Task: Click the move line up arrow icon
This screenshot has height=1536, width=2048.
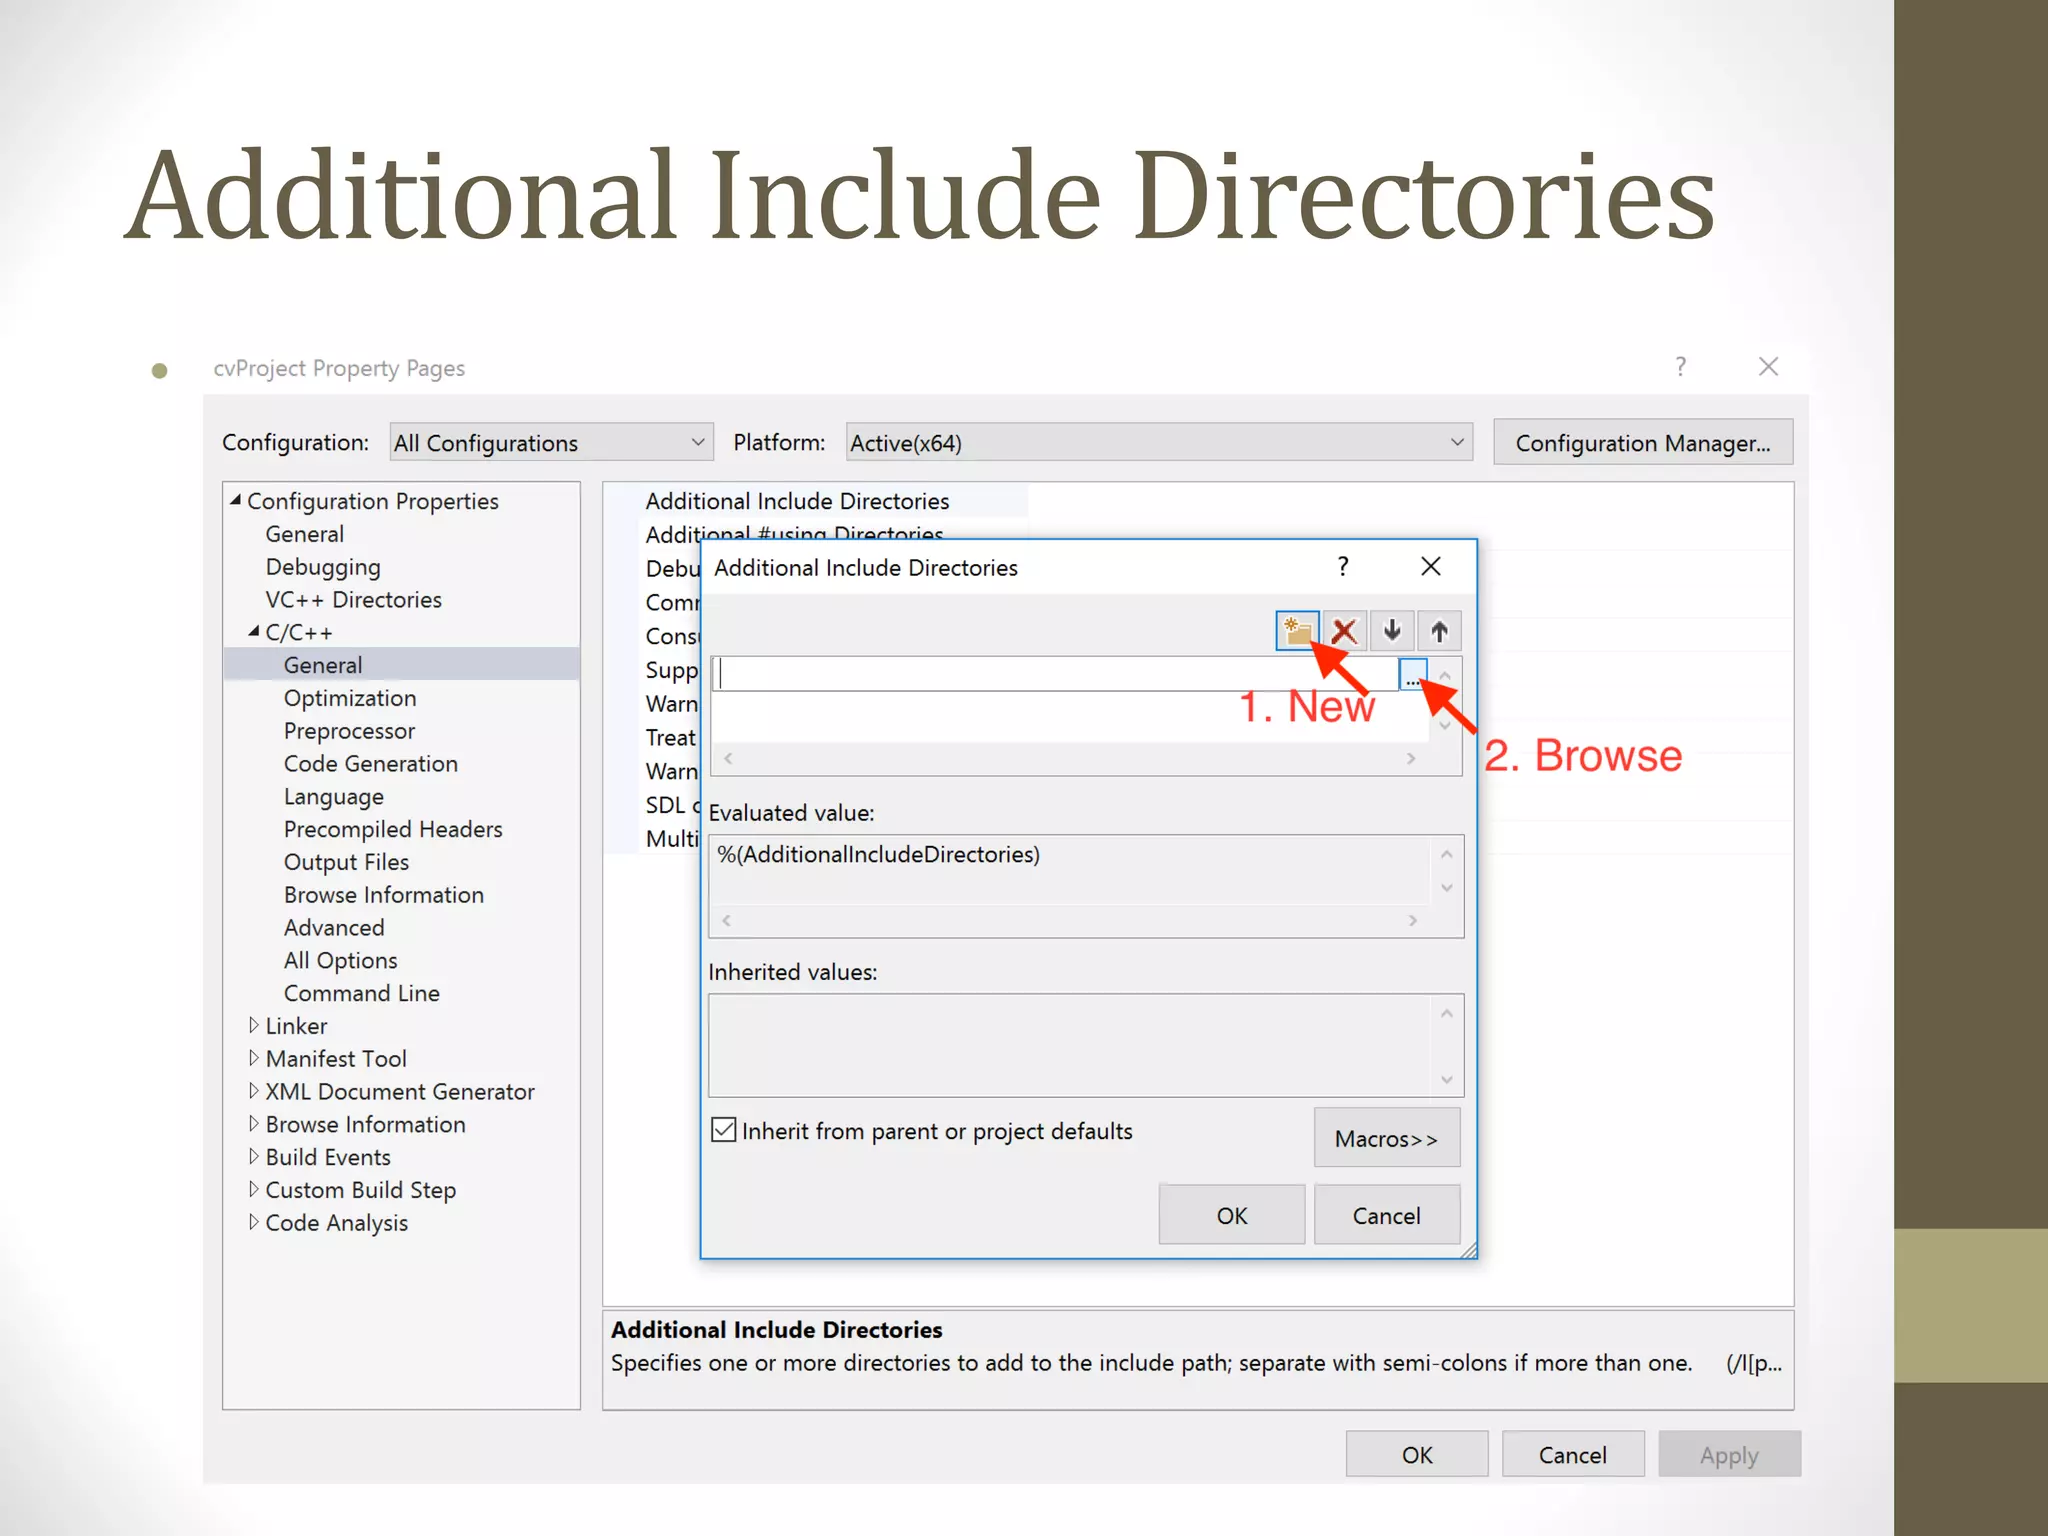Action: click(x=1438, y=631)
